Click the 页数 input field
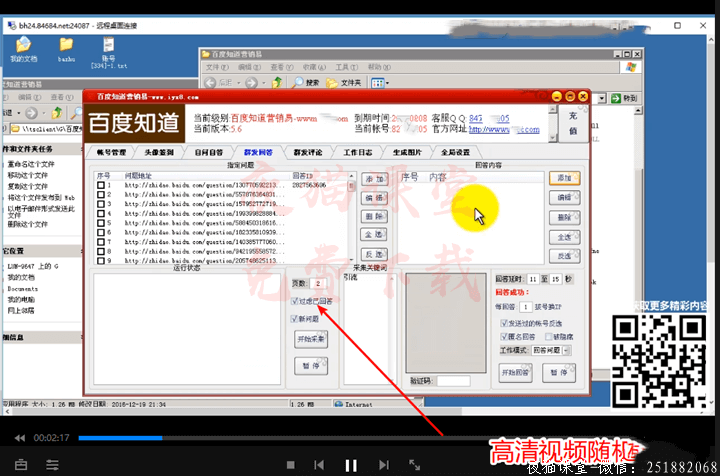 [318, 283]
